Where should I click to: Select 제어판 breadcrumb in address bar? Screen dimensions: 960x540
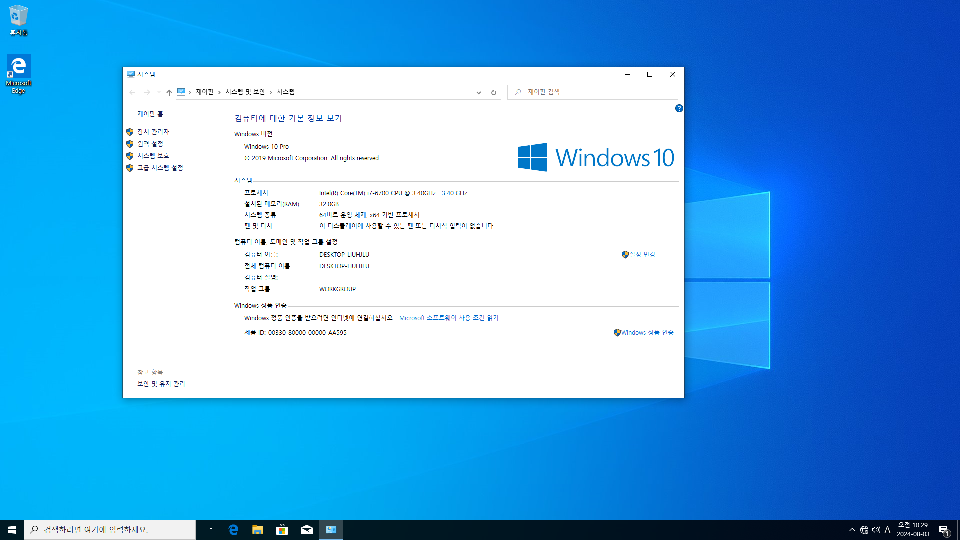click(204, 92)
